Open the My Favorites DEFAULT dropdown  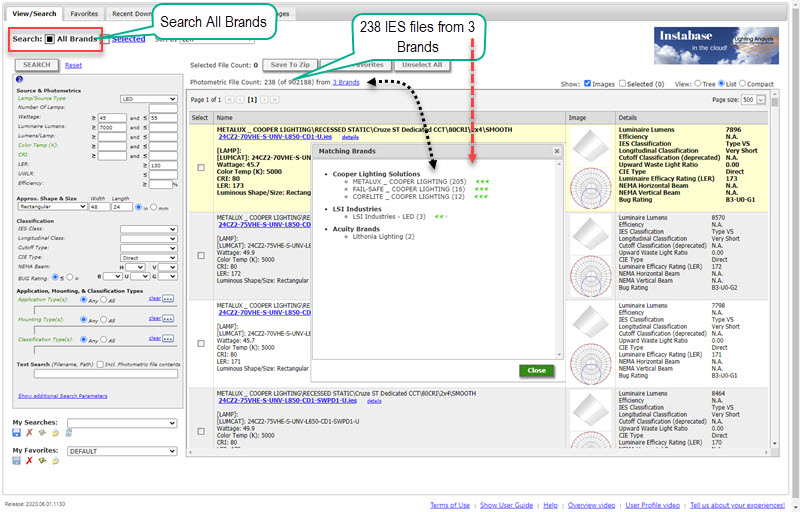[x=122, y=451]
